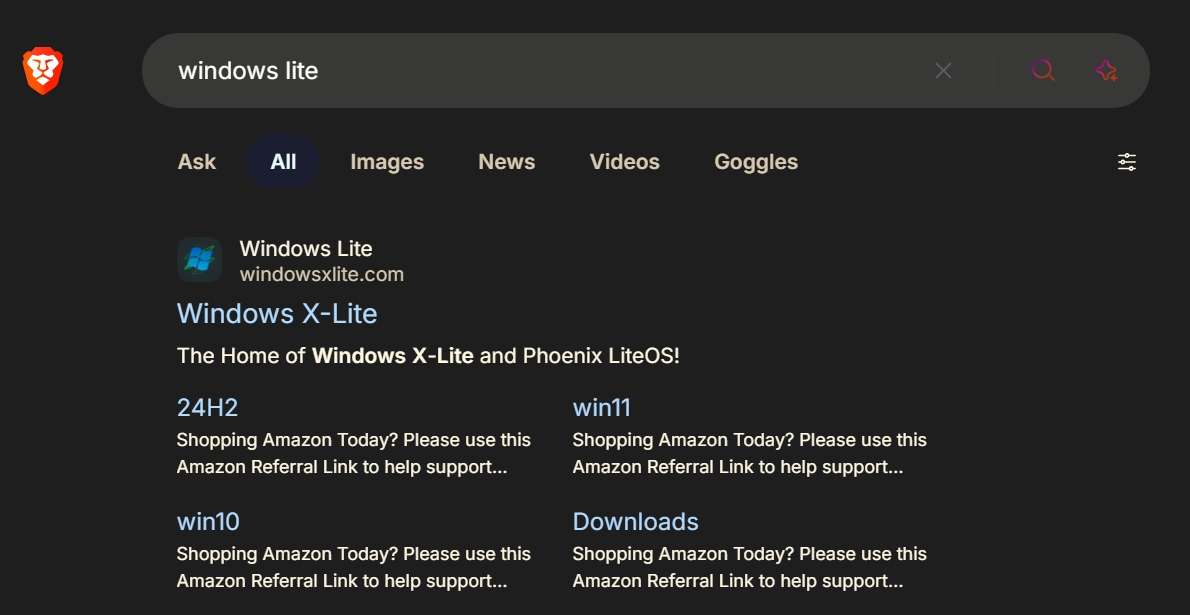Go to the Downloads sitelink

pyautogui.click(x=635, y=522)
